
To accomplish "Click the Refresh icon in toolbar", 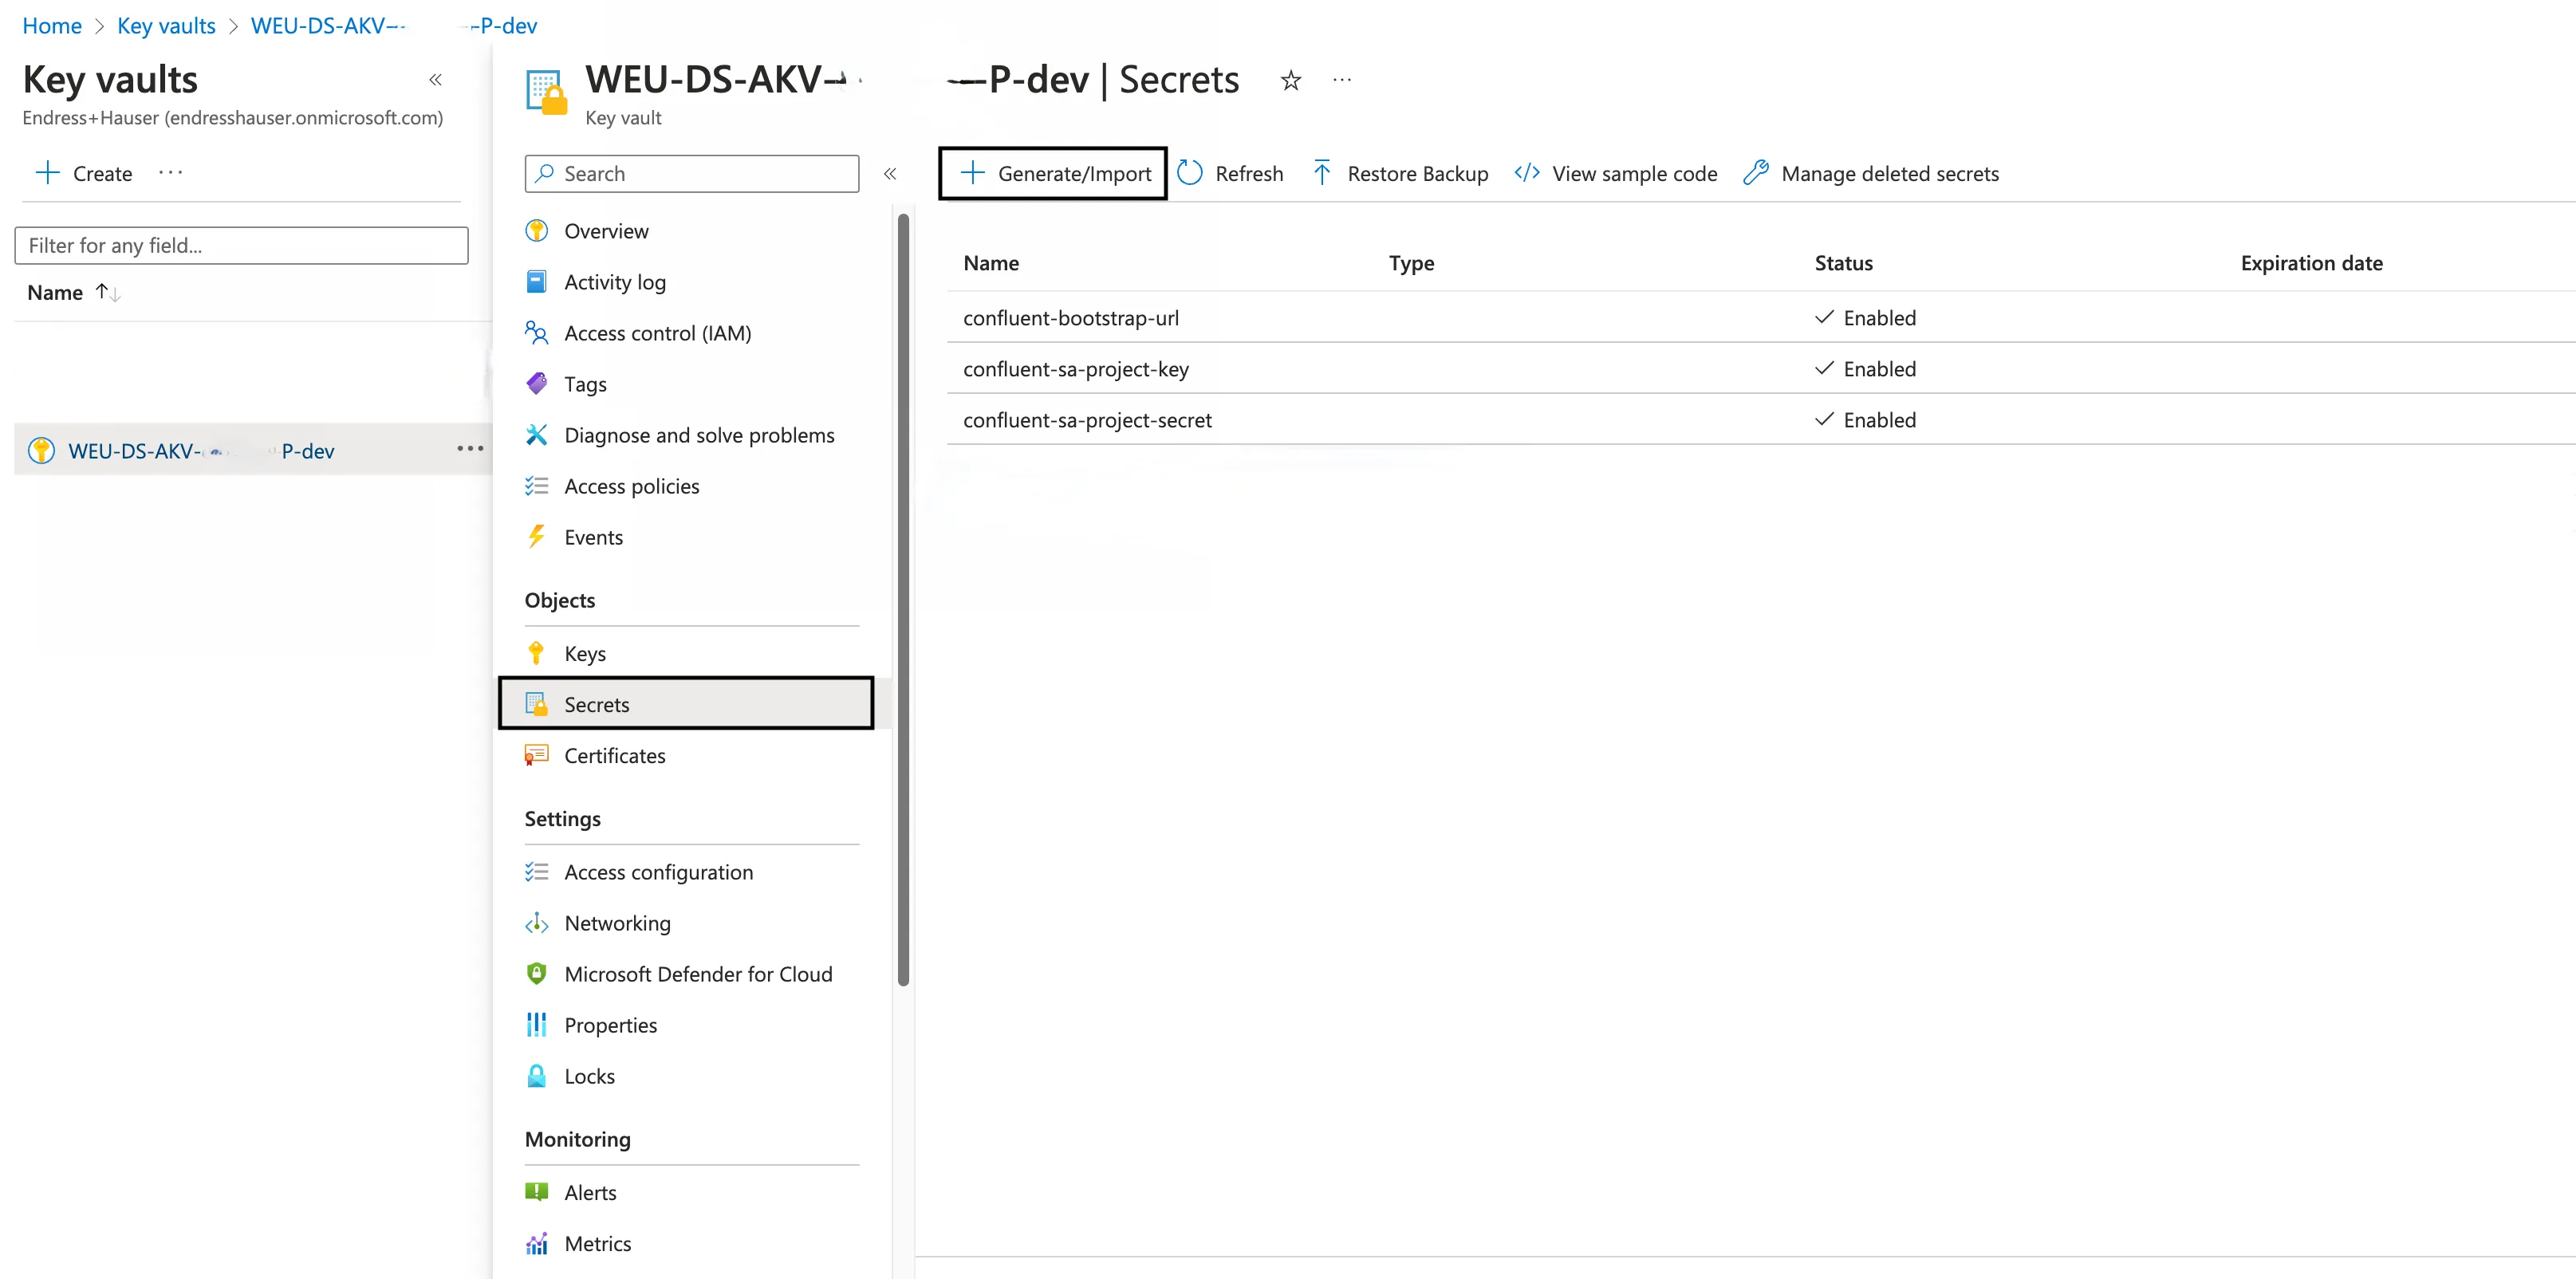I will click(1190, 173).
